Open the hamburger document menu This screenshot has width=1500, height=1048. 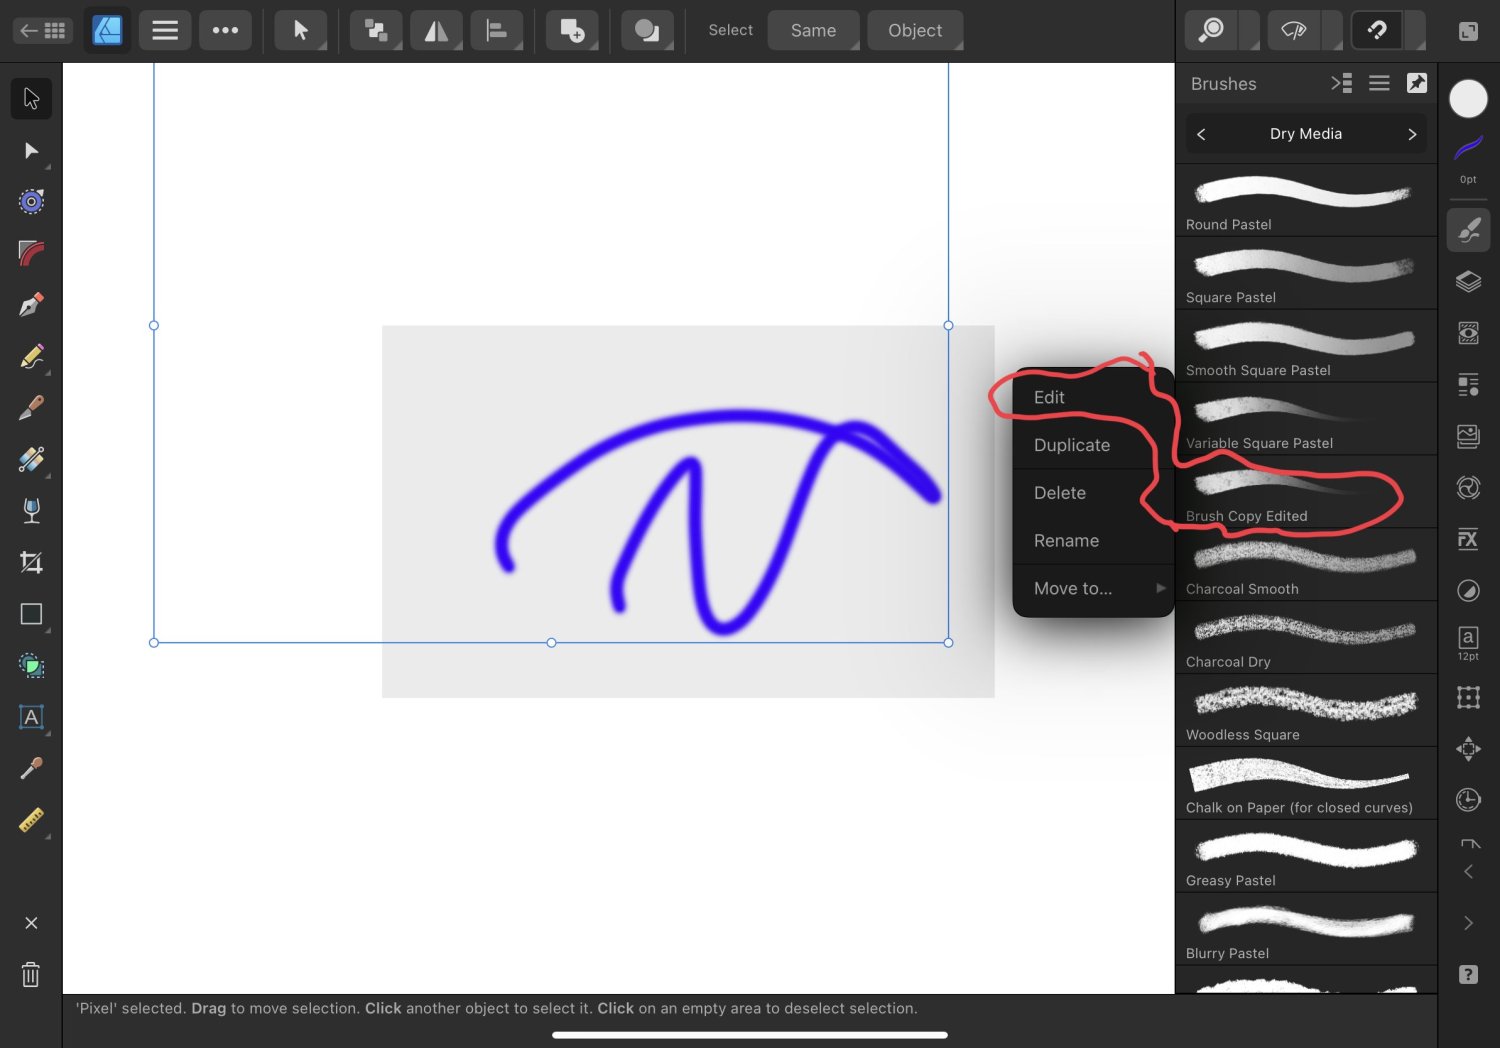(x=164, y=30)
